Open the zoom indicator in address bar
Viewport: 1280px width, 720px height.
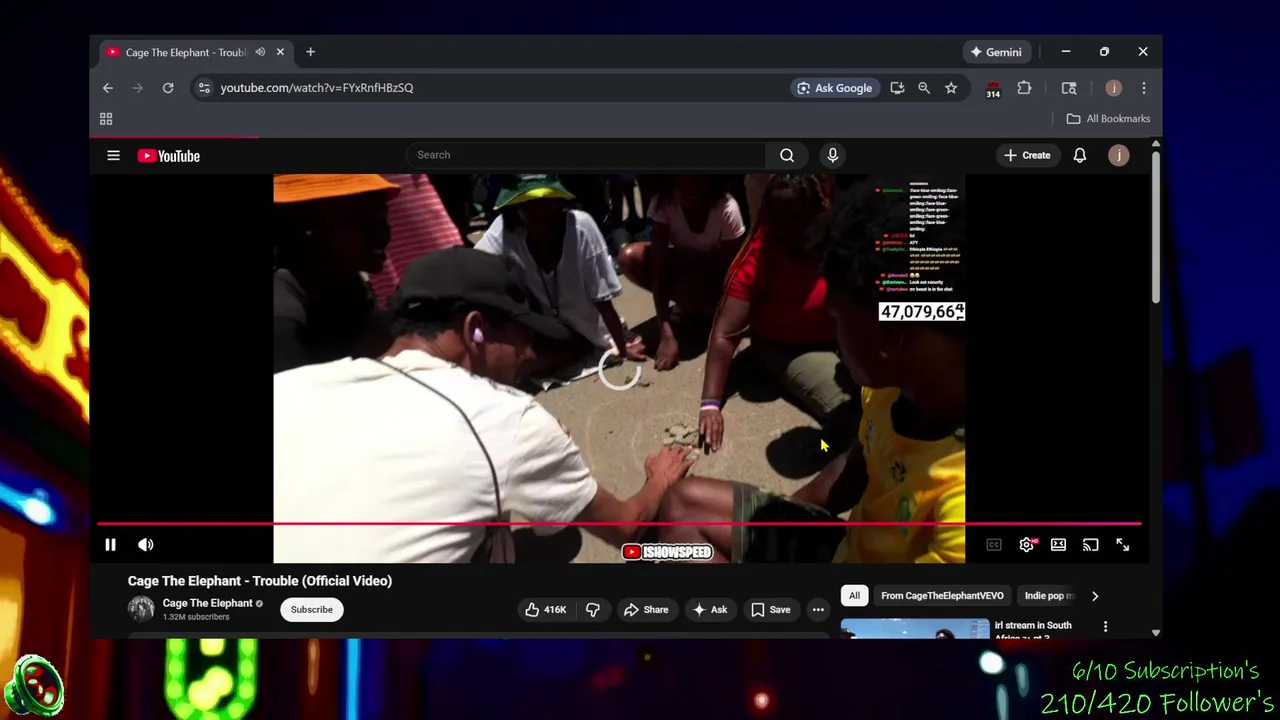click(924, 88)
